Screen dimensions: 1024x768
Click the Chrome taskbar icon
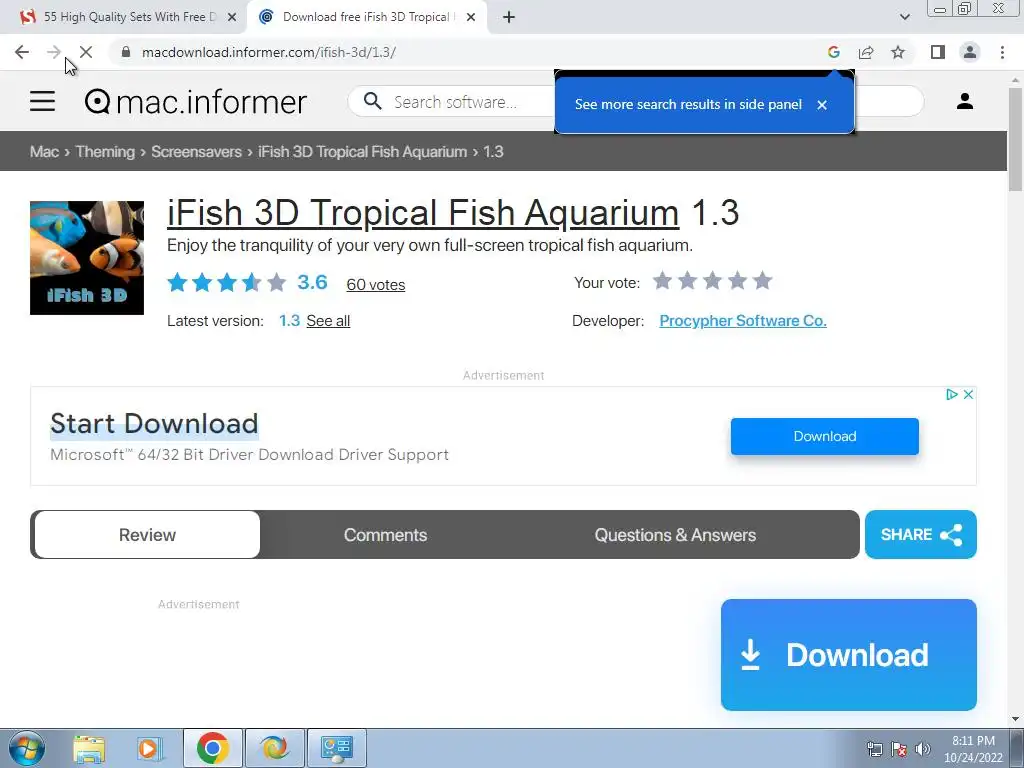pyautogui.click(x=212, y=748)
